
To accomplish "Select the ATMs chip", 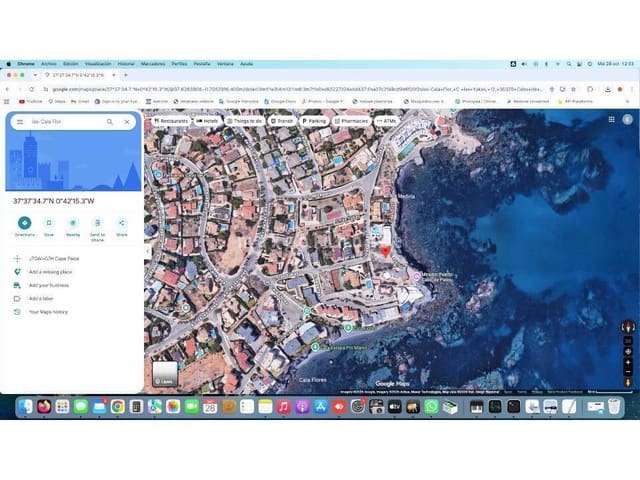I will 386,121.
